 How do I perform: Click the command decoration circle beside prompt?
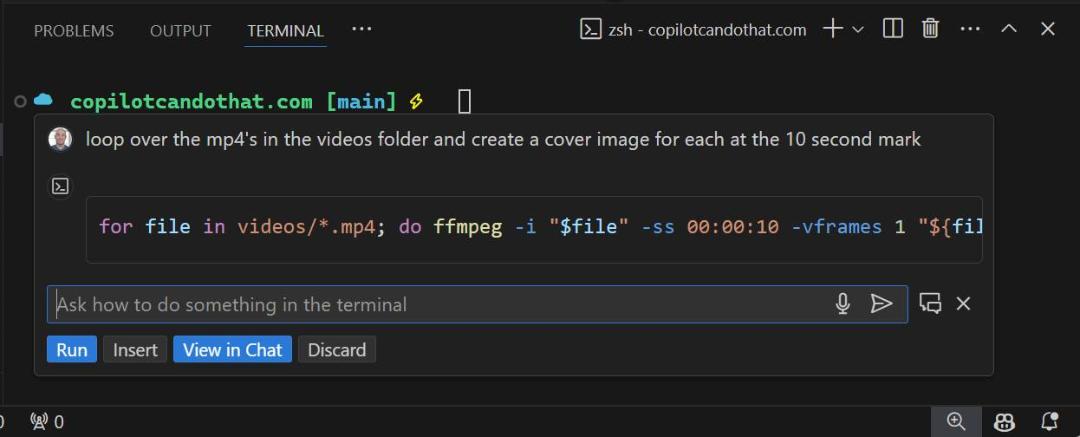click(20, 102)
